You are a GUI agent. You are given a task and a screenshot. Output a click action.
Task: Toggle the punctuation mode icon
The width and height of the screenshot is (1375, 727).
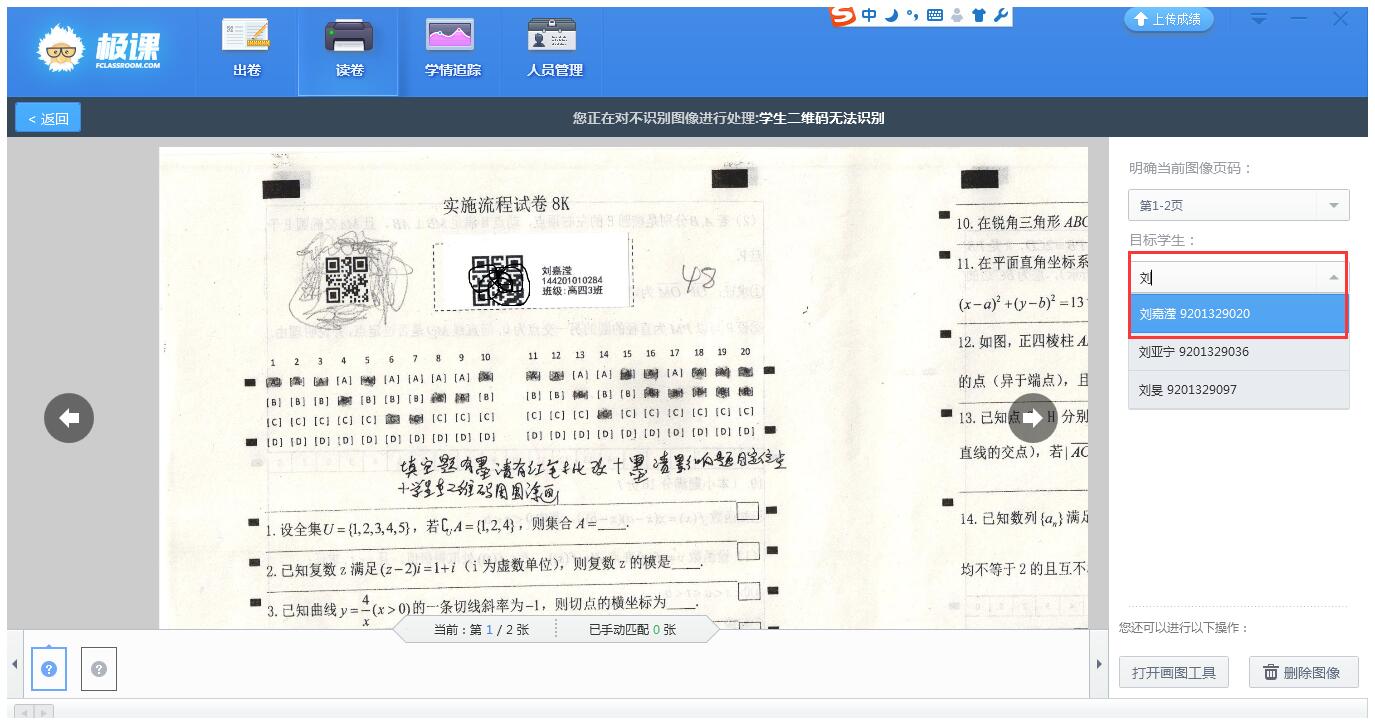click(912, 15)
